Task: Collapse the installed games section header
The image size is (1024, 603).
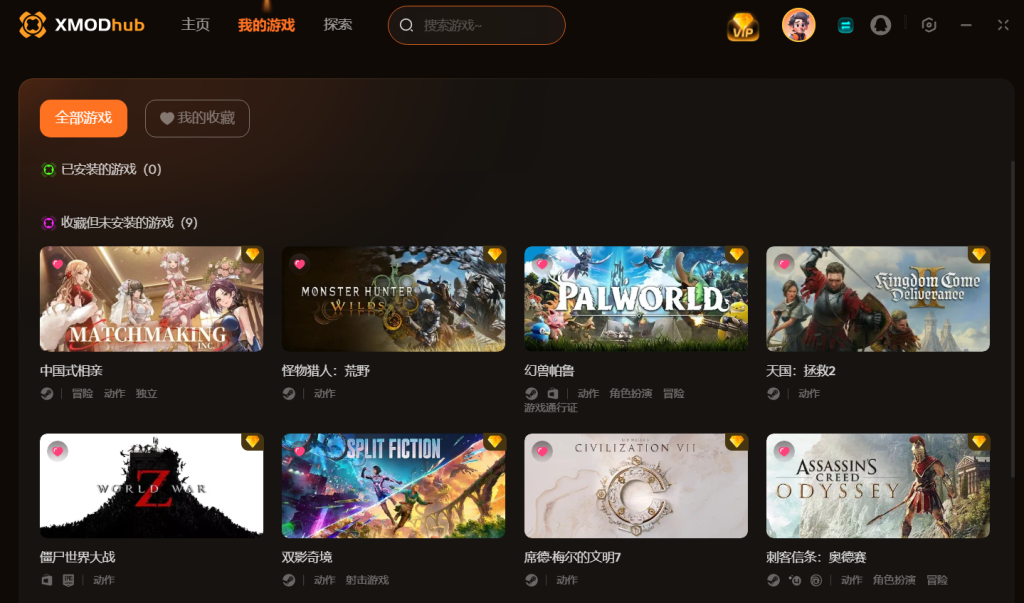Action: pyautogui.click(x=101, y=169)
